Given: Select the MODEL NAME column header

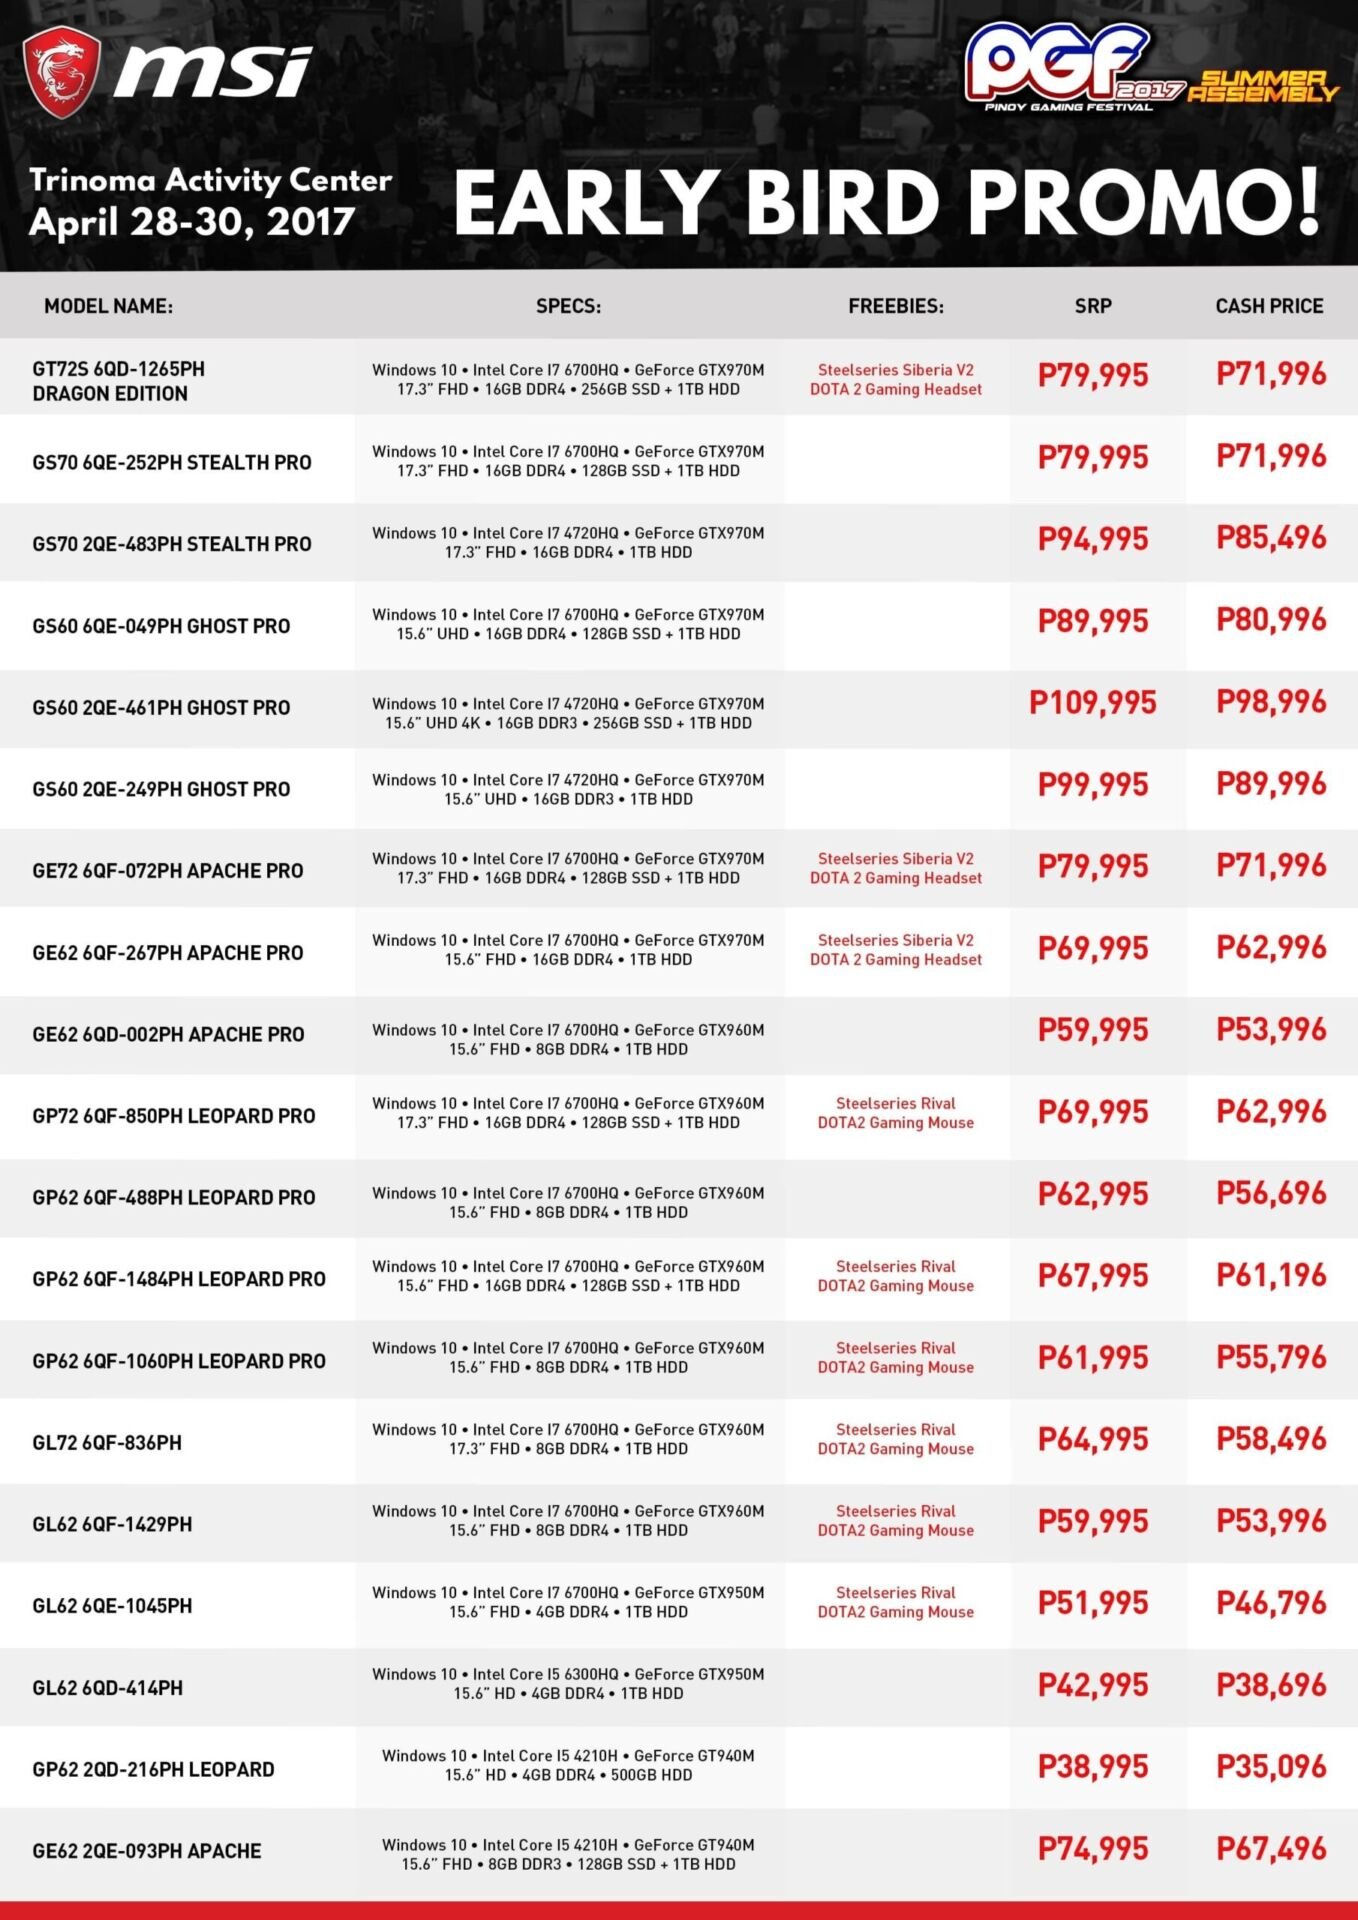Looking at the screenshot, I should [x=108, y=306].
